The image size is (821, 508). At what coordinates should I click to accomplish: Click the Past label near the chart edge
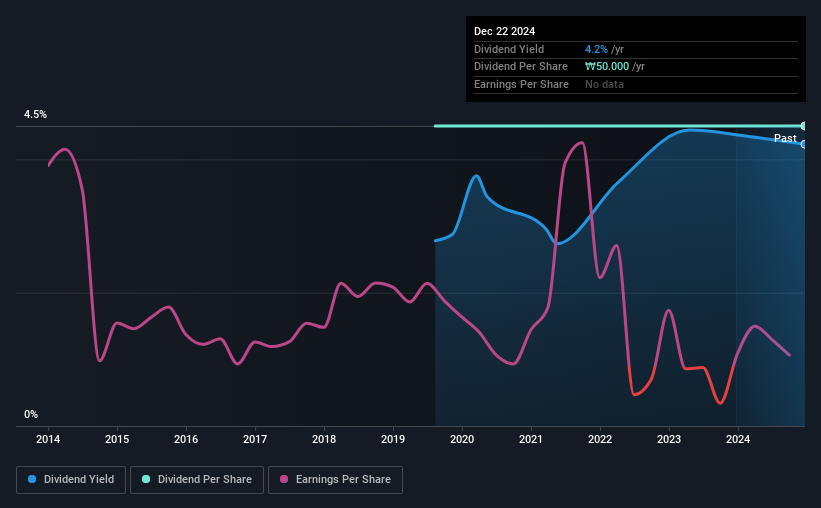pyautogui.click(x=785, y=138)
